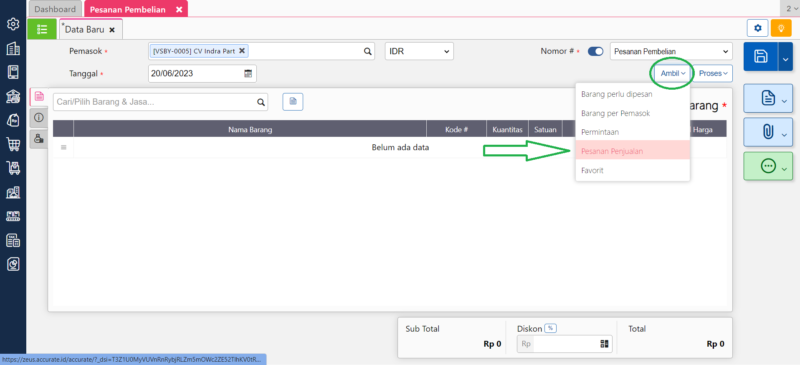This screenshot has height=365, width=800.
Task: Expand the save button arrow menu
Action: click(x=785, y=56)
